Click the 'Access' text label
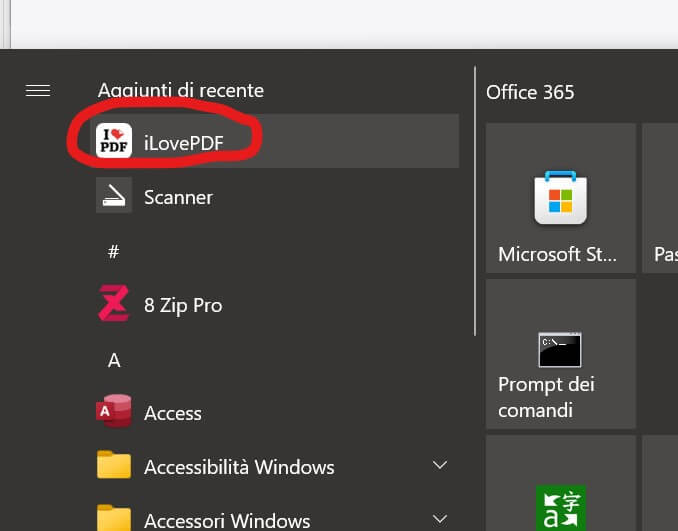The height and width of the screenshot is (531, 678). pos(173,413)
